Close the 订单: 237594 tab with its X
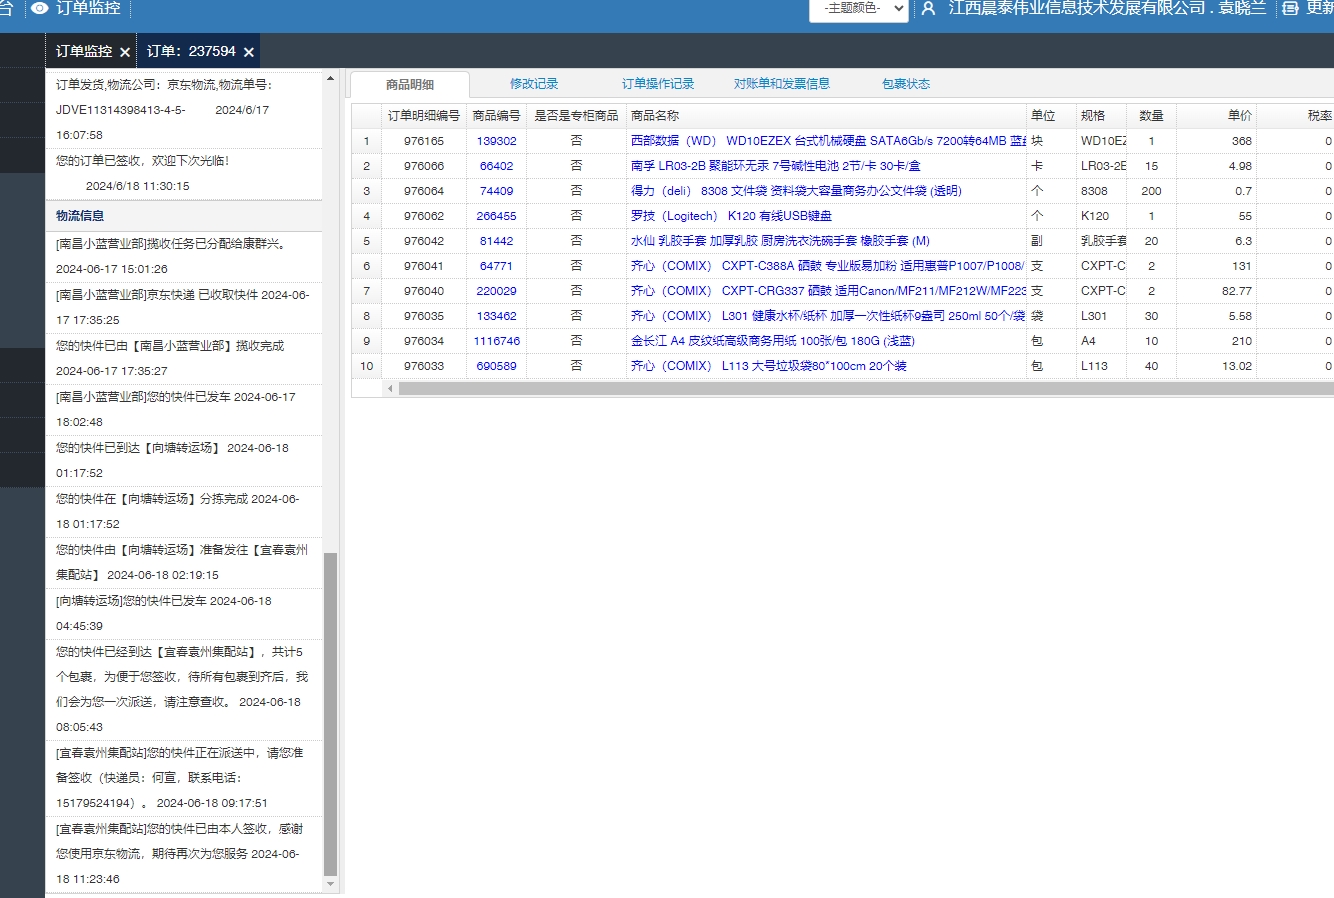Image resolution: width=1334 pixels, height=898 pixels. click(x=249, y=52)
